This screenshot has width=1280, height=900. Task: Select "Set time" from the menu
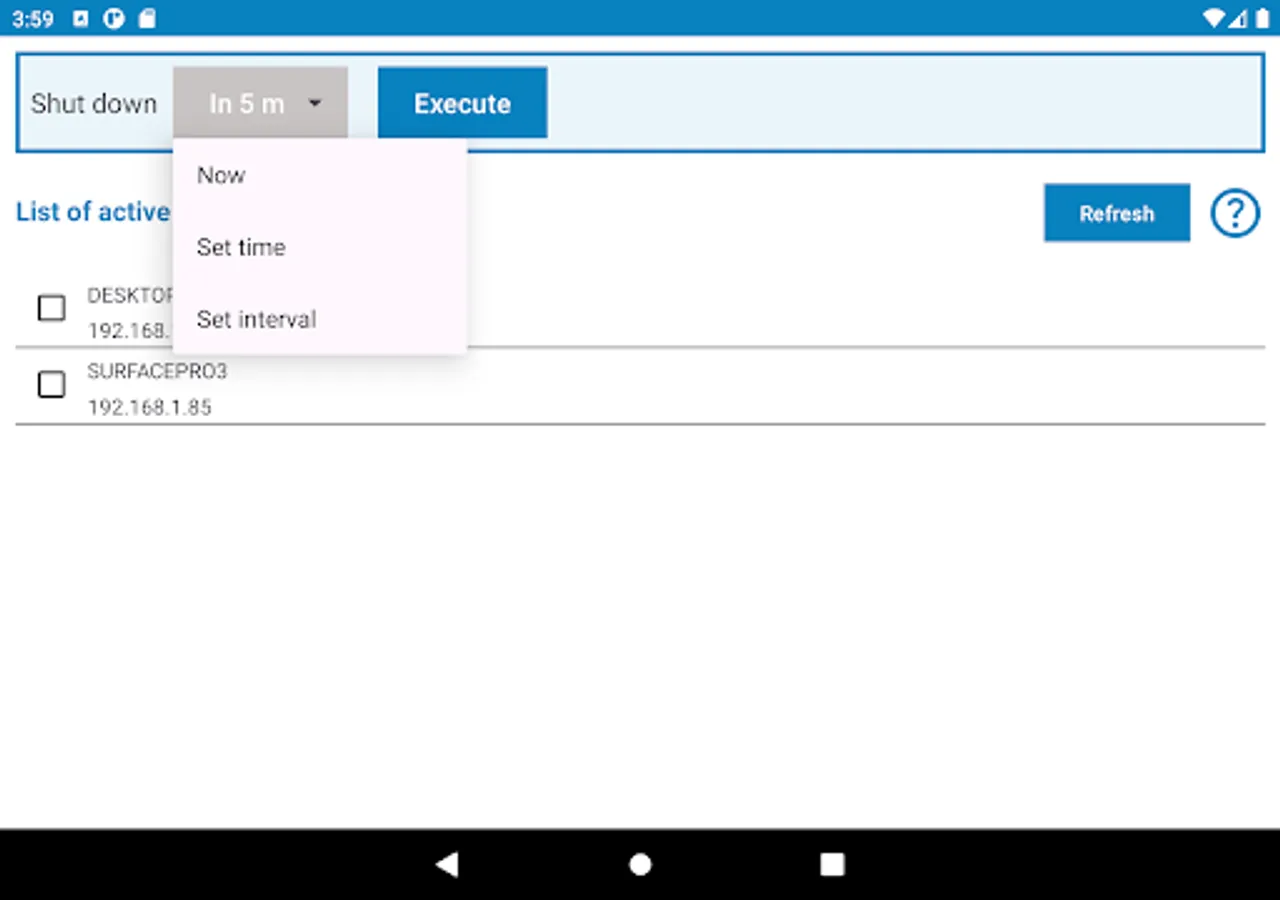(x=241, y=247)
